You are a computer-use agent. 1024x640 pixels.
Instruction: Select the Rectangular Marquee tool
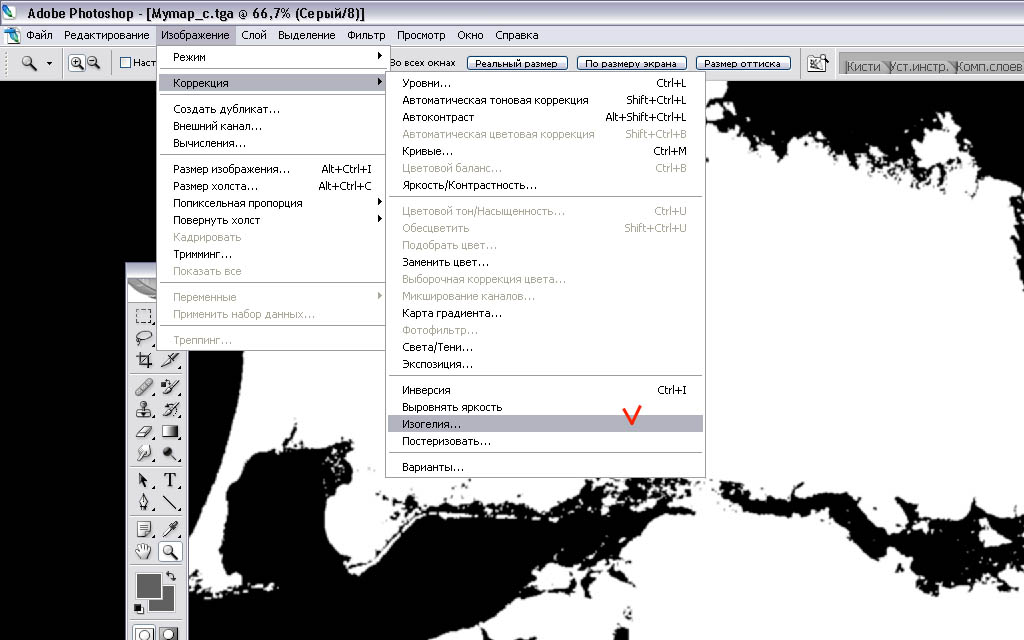[144, 316]
